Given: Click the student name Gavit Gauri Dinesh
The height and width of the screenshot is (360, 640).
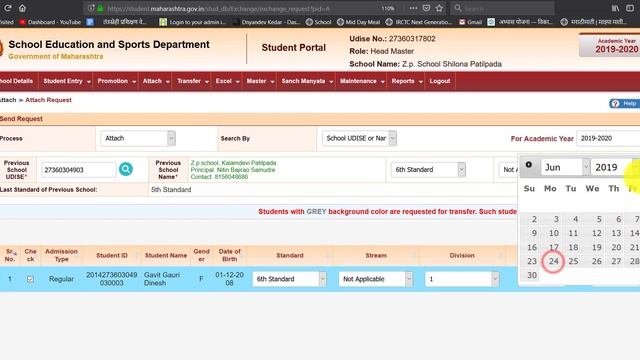Looking at the screenshot, I should (x=162, y=279).
